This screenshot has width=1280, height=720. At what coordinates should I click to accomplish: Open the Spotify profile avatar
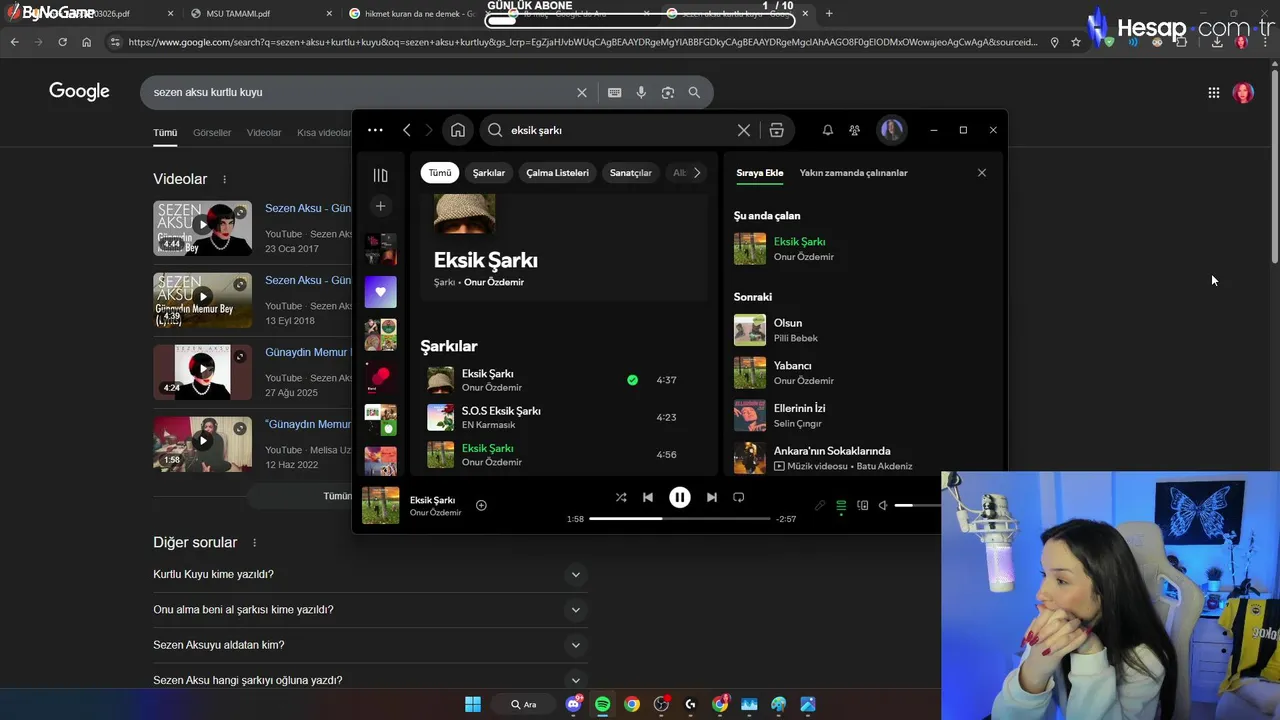coord(891,130)
